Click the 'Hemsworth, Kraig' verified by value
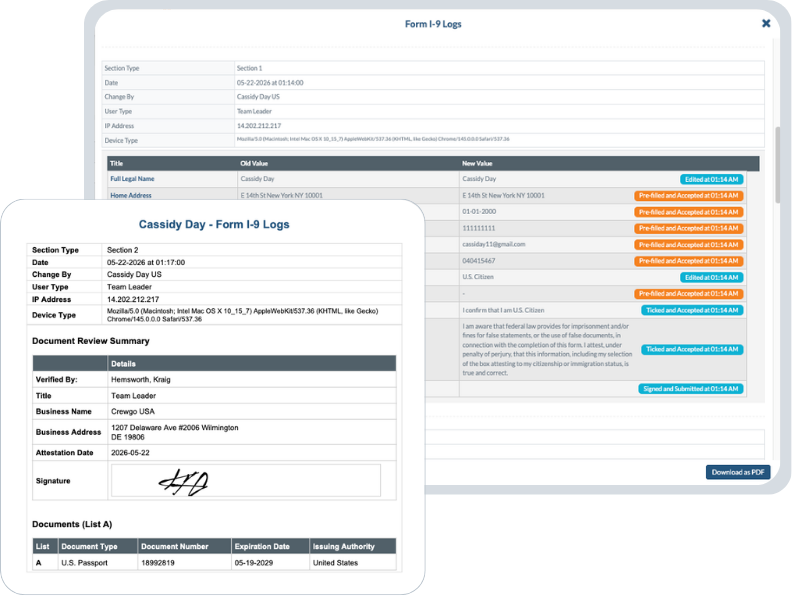This screenshot has width=793, height=596. pyautogui.click(x=141, y=379)
